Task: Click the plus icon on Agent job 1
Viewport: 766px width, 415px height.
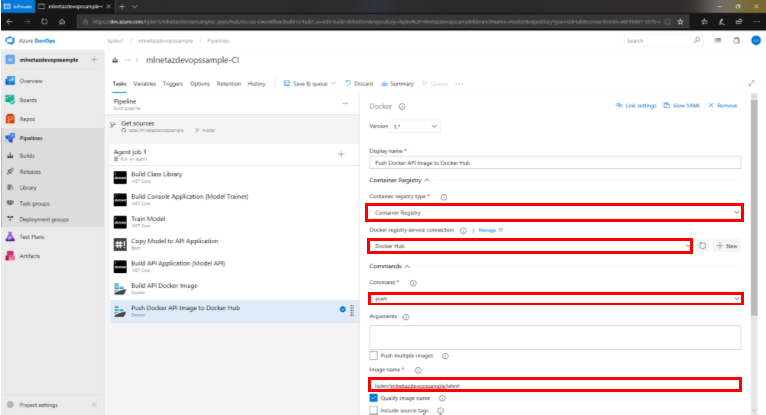Action: pyautogui.click(x=341, y=154)
